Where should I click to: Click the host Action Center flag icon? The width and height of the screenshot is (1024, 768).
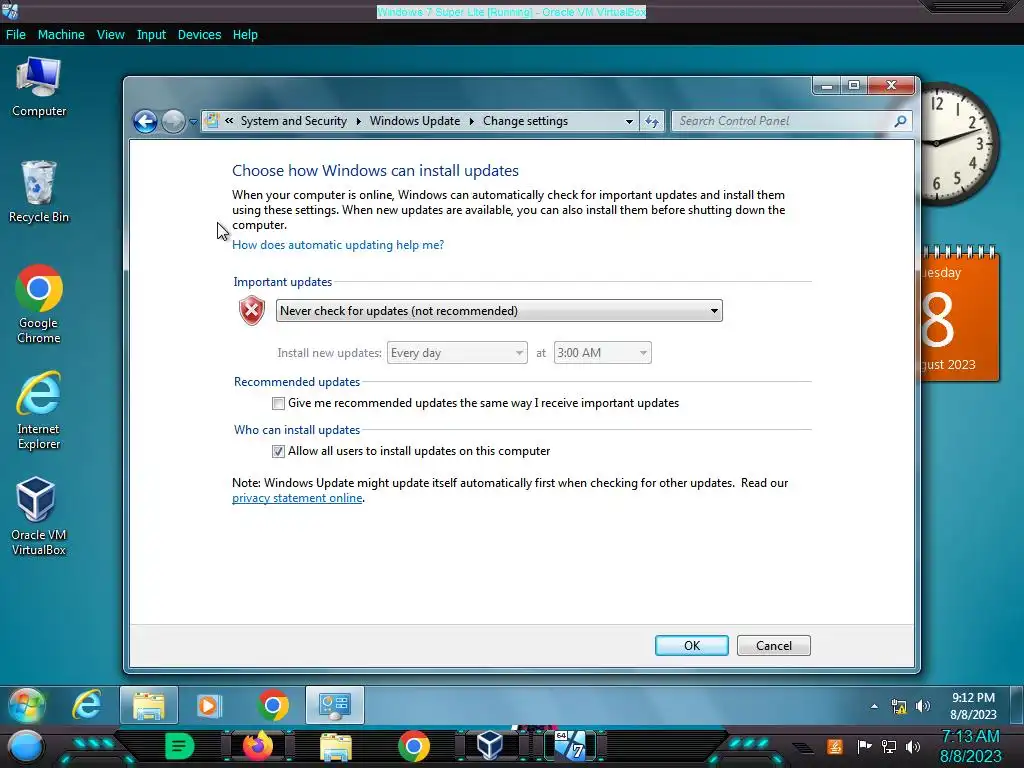coord(864,746)
